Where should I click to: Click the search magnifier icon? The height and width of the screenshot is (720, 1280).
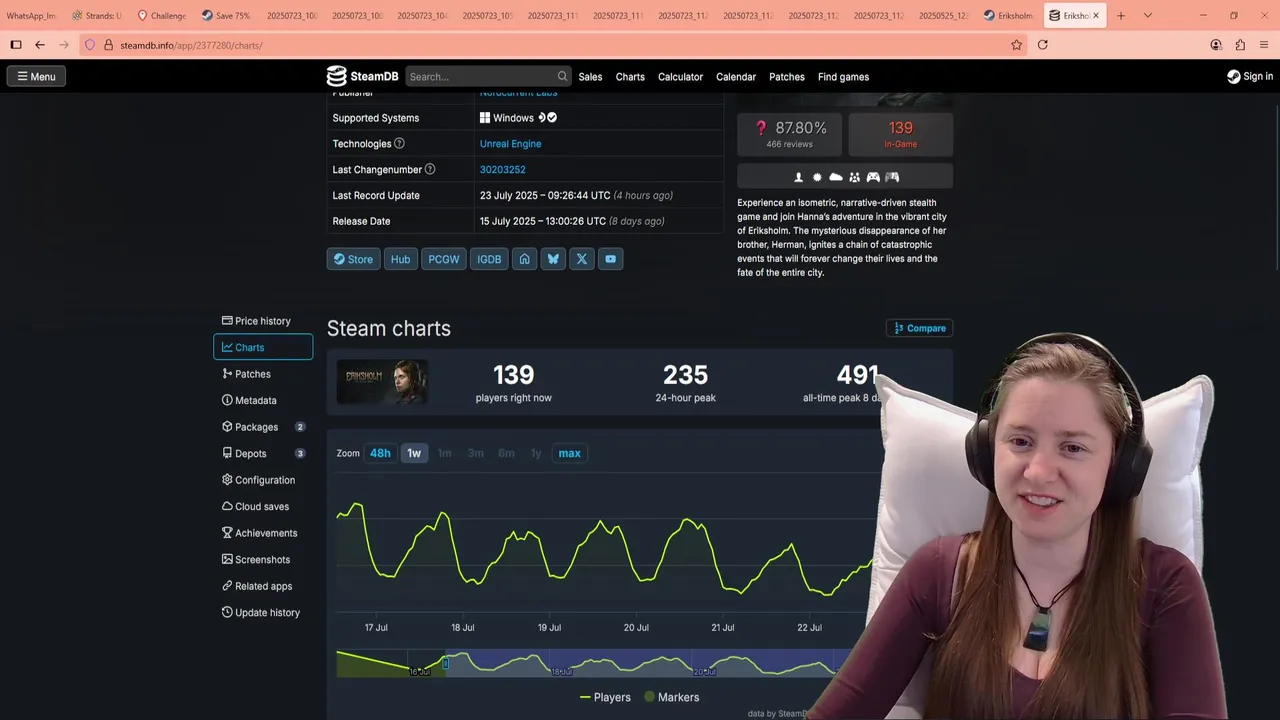tap(563, 76)
